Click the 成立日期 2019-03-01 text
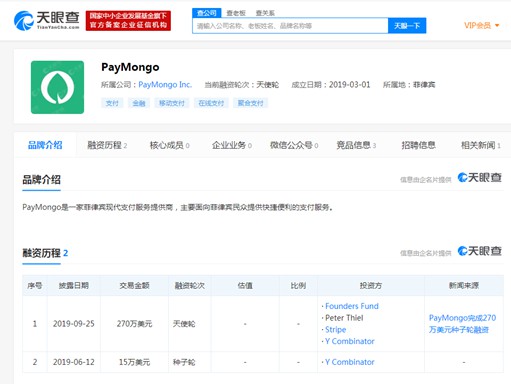This screenshot has height=384, width=511. pos(331,85)
